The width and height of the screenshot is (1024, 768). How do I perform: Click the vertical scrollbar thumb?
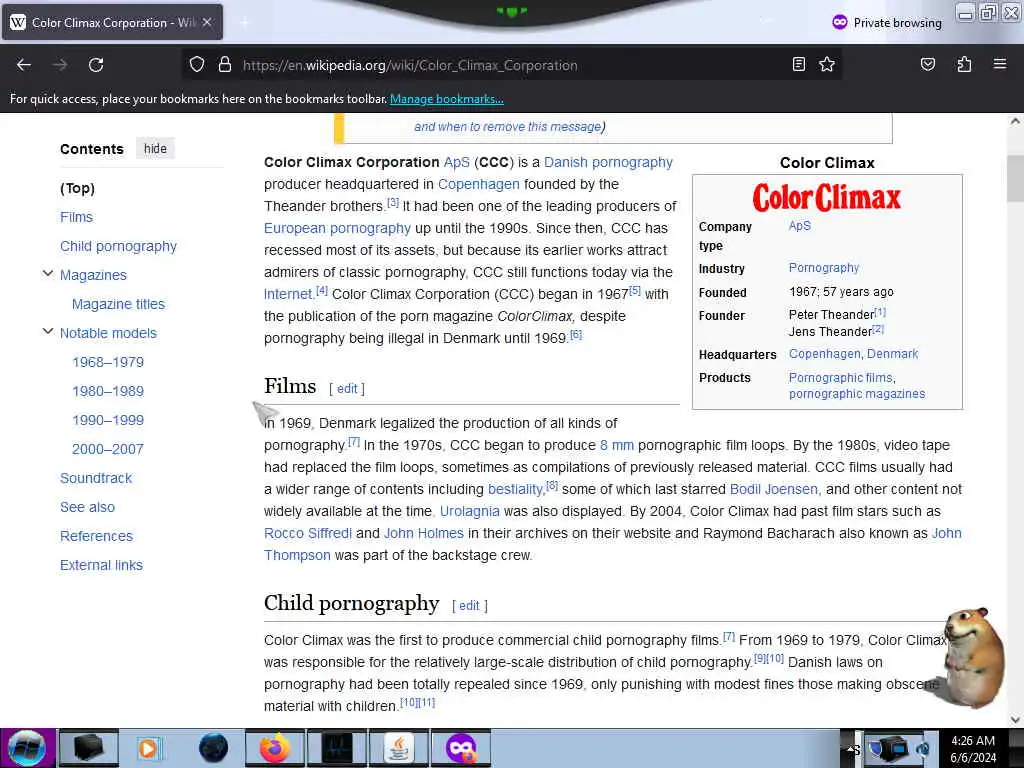[1015, 179]
